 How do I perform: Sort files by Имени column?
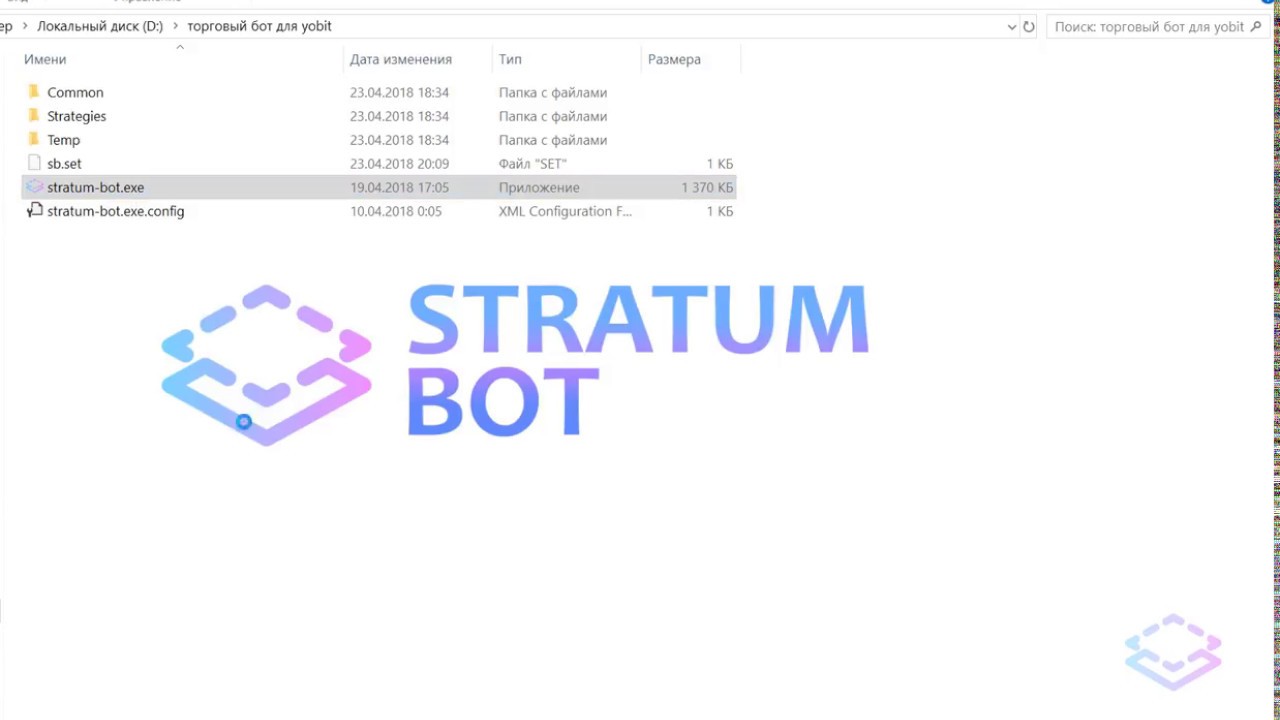point(45,60)
